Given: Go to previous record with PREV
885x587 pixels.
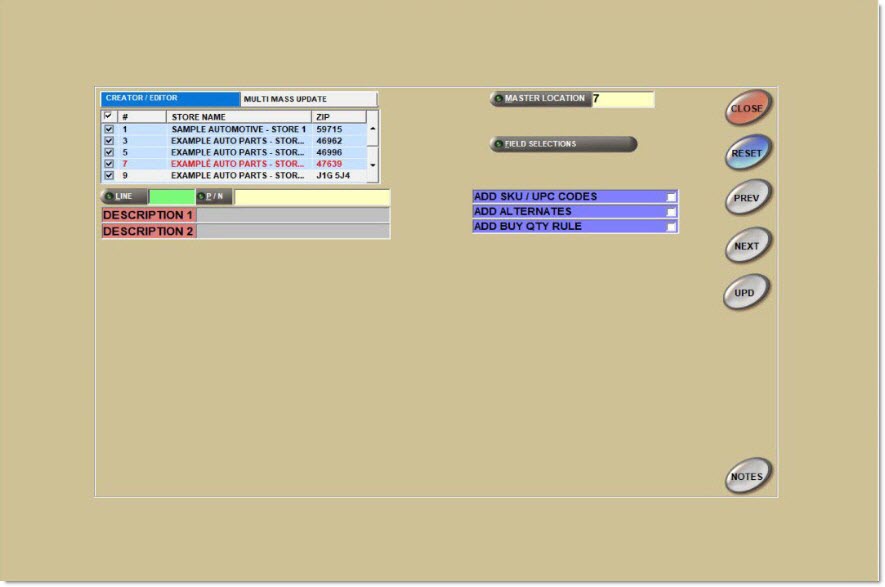Looking at the screenshot, I should 747,198.
